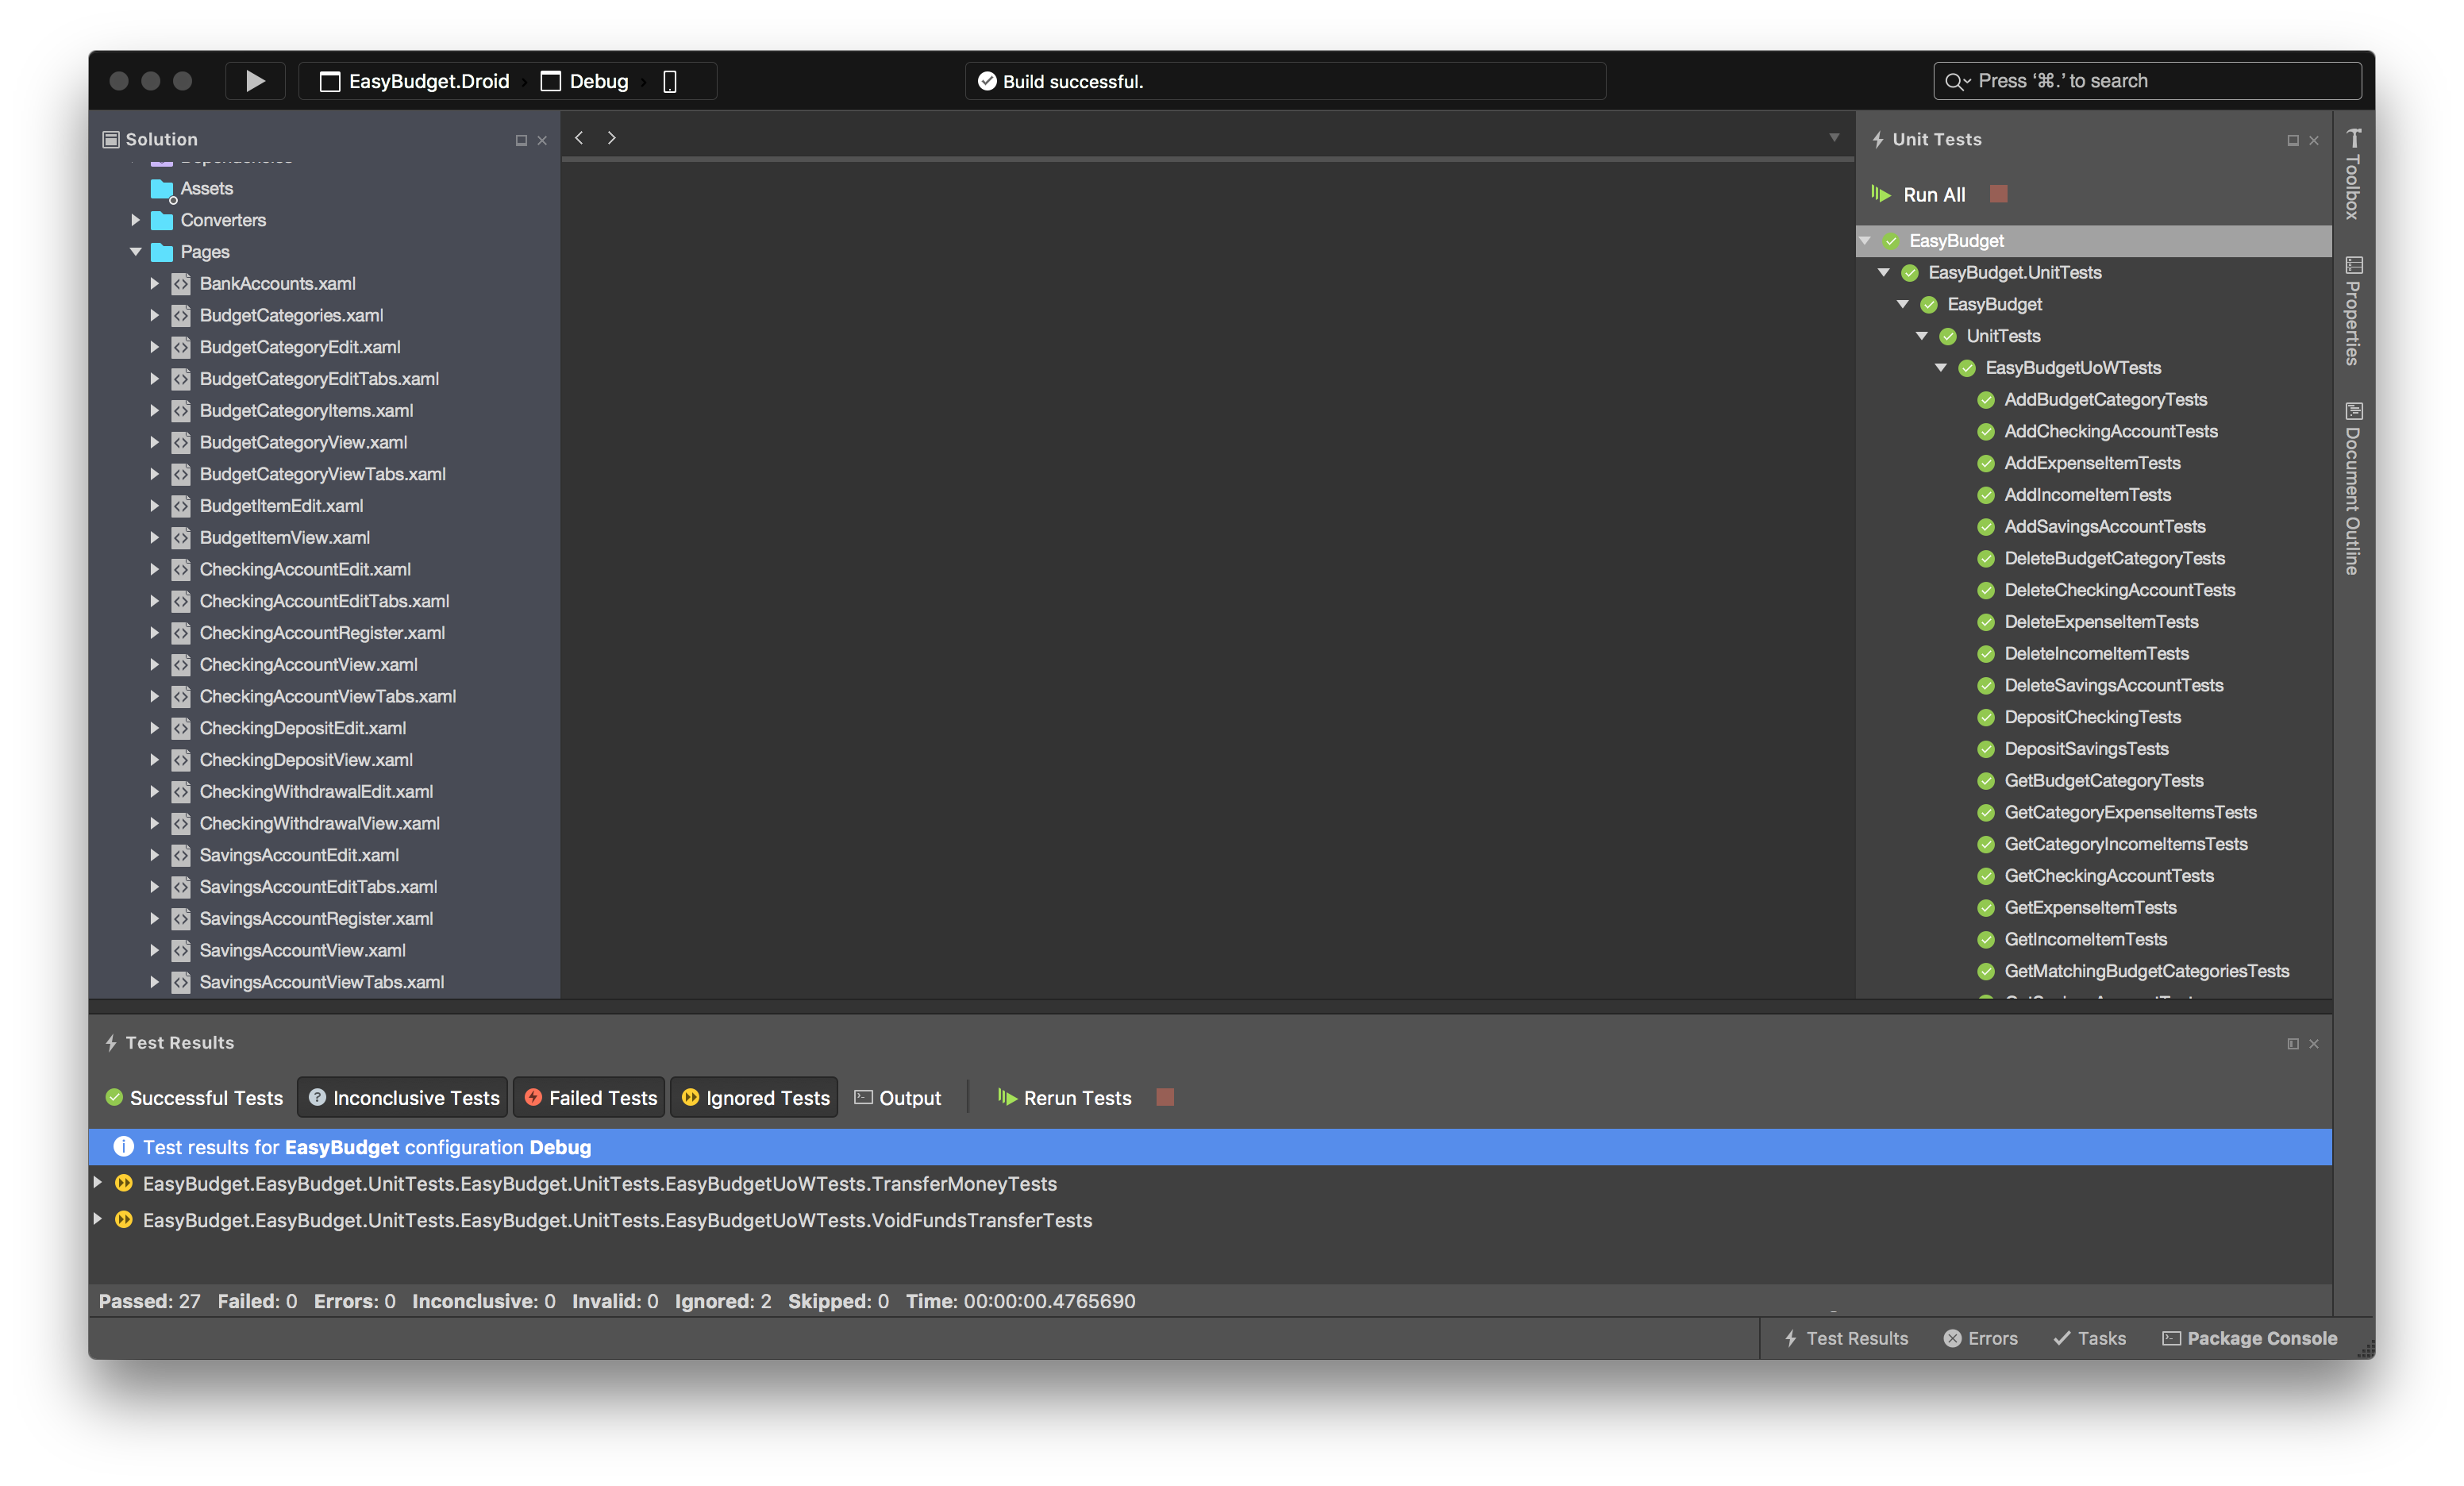Select CheckingWithdrawalView.xaml
The image size is (2464, 1486).
(320, 823)
